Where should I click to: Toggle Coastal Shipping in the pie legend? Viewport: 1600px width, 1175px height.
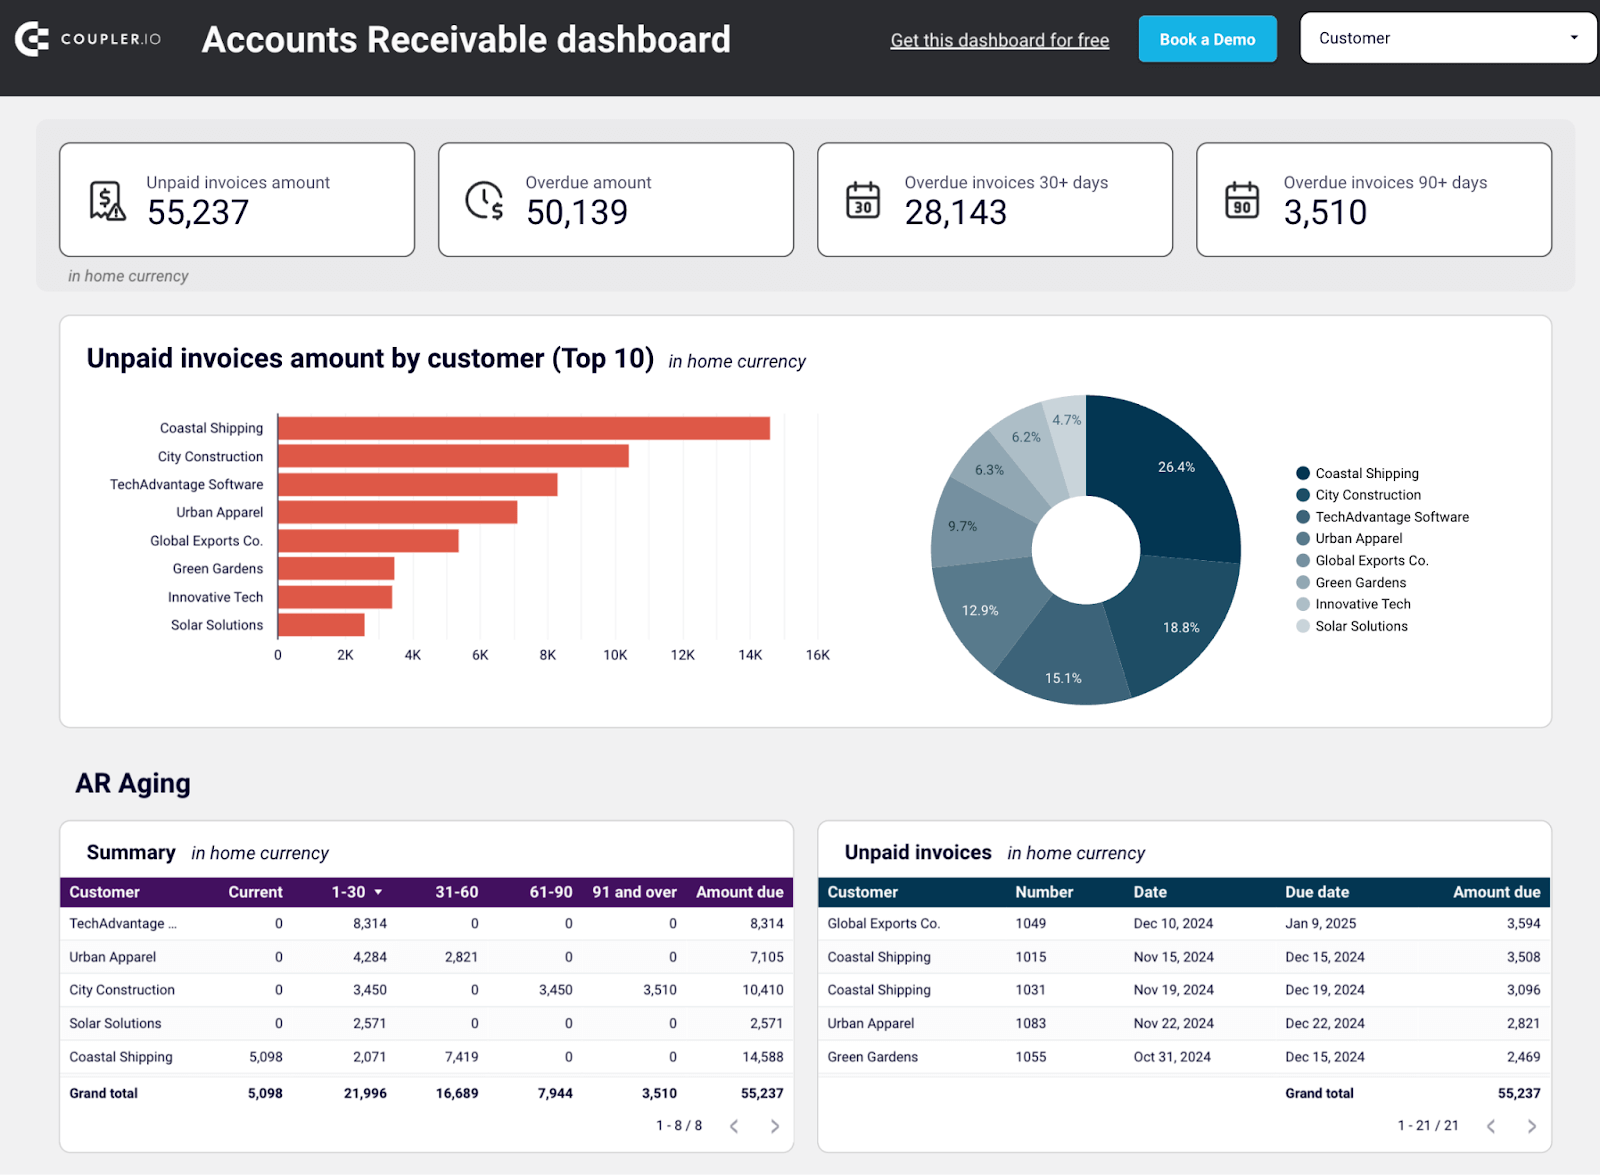pyautogui.click(x=1367, y=473)
